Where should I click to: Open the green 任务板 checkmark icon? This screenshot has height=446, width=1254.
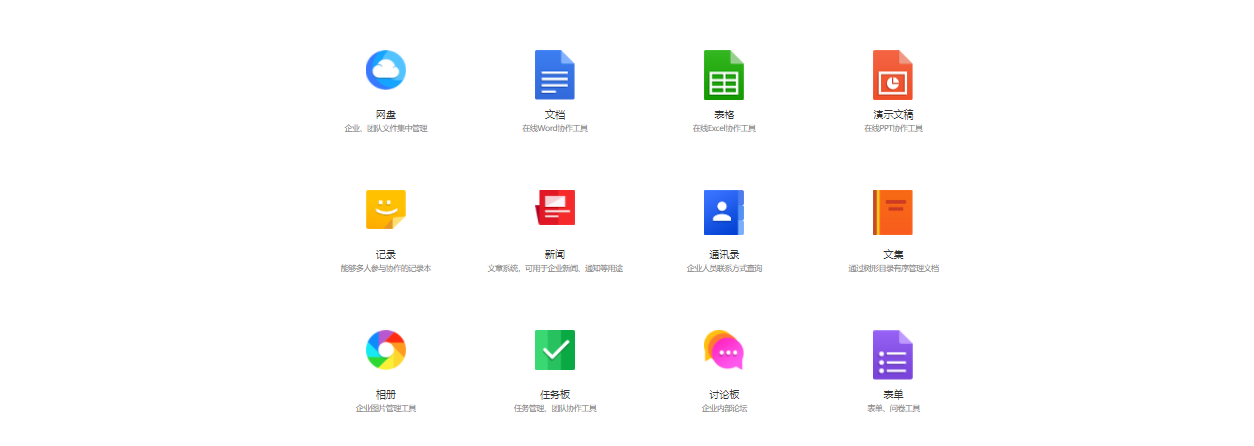555,350
